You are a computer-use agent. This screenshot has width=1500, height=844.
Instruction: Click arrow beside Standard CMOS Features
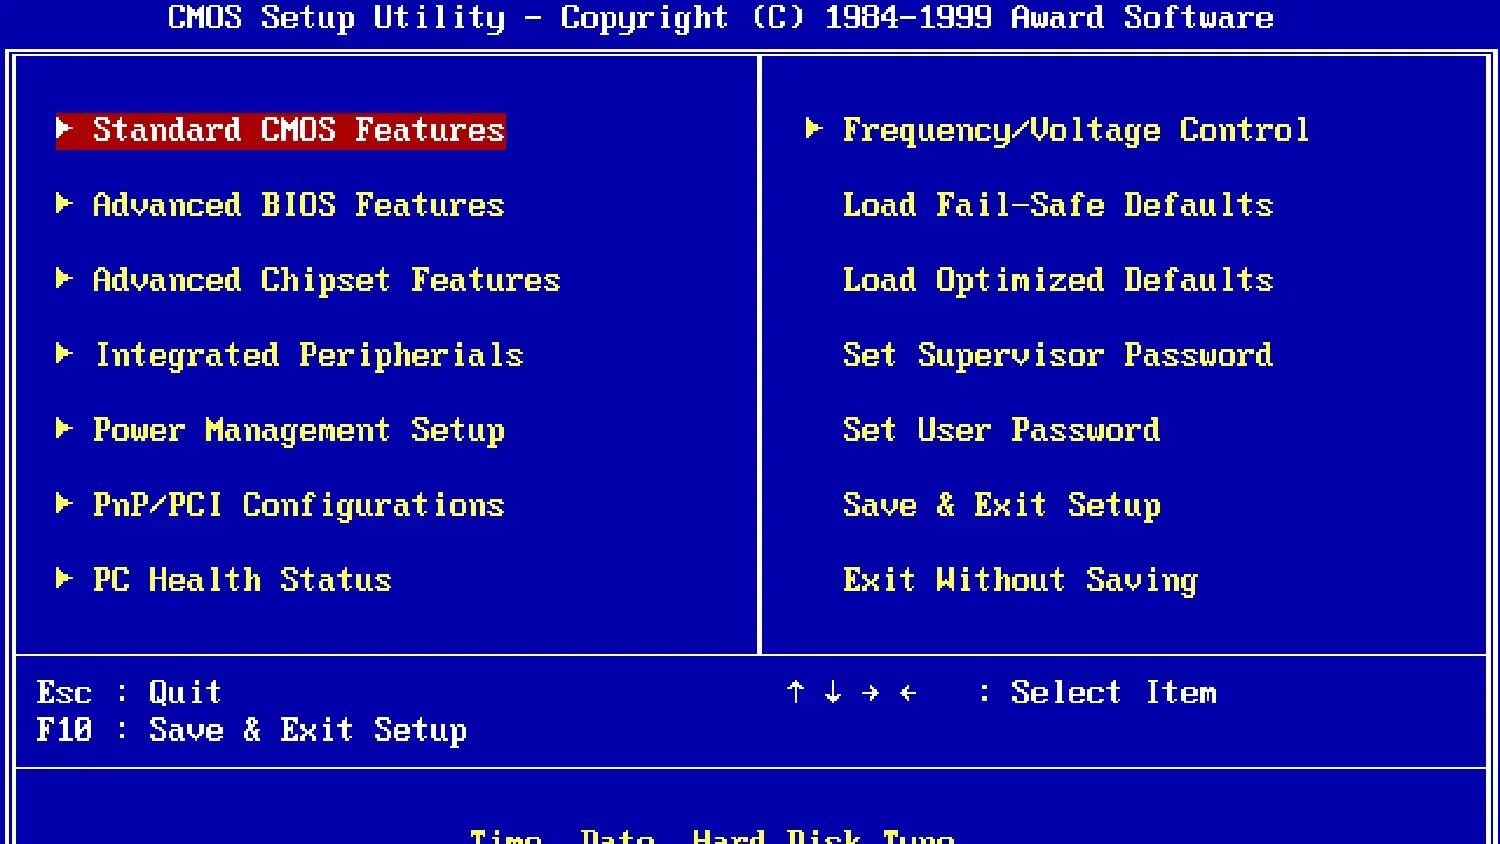click(64, 128)
